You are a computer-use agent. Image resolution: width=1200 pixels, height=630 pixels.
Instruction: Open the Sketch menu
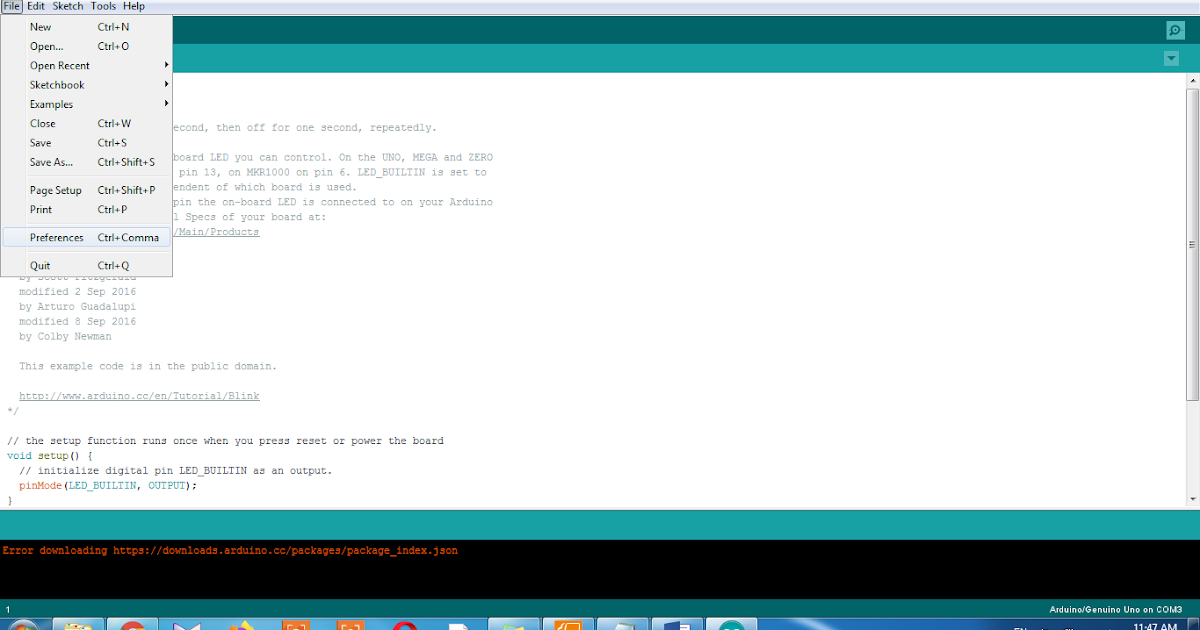coord(67,6)
